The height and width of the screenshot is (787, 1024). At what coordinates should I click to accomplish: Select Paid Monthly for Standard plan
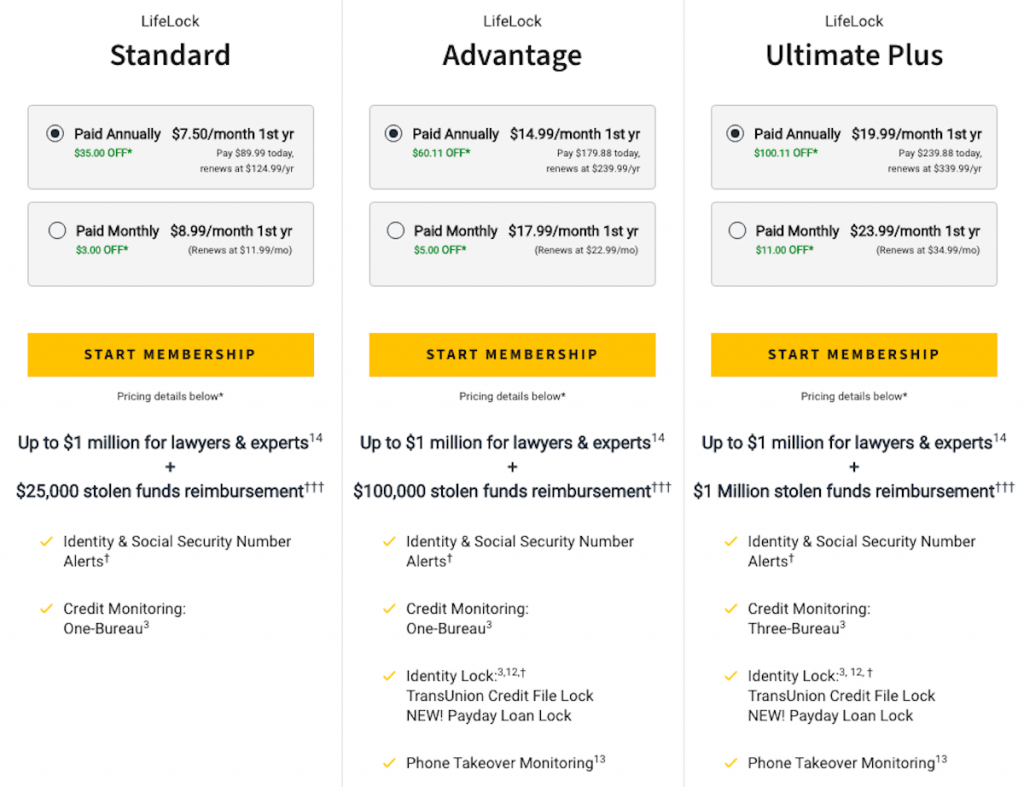coord(57,231)
